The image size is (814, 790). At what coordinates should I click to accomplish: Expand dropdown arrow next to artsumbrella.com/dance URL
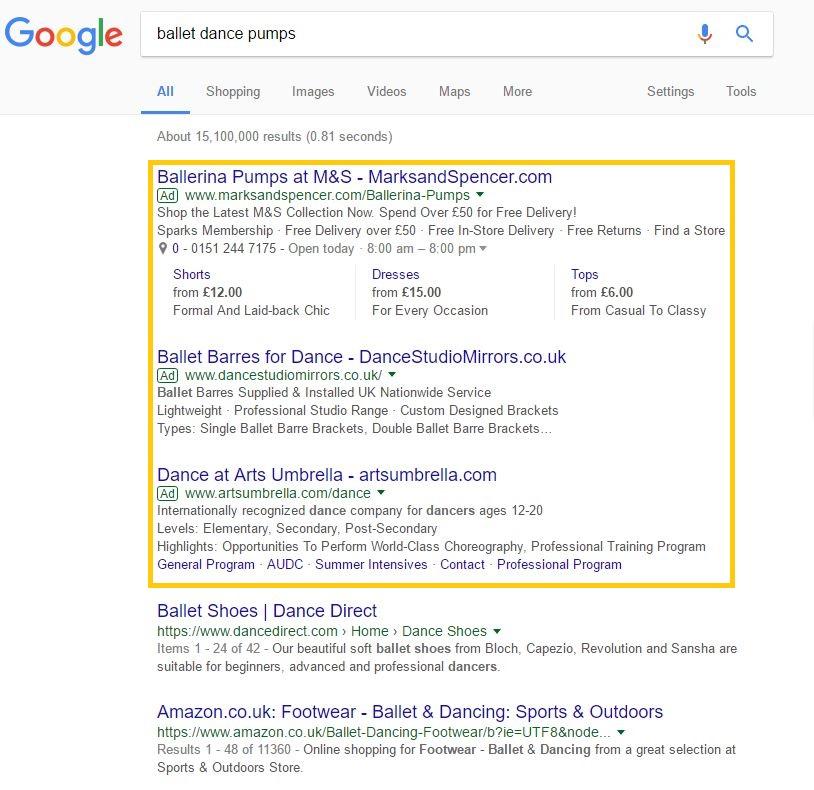[381, 492]
